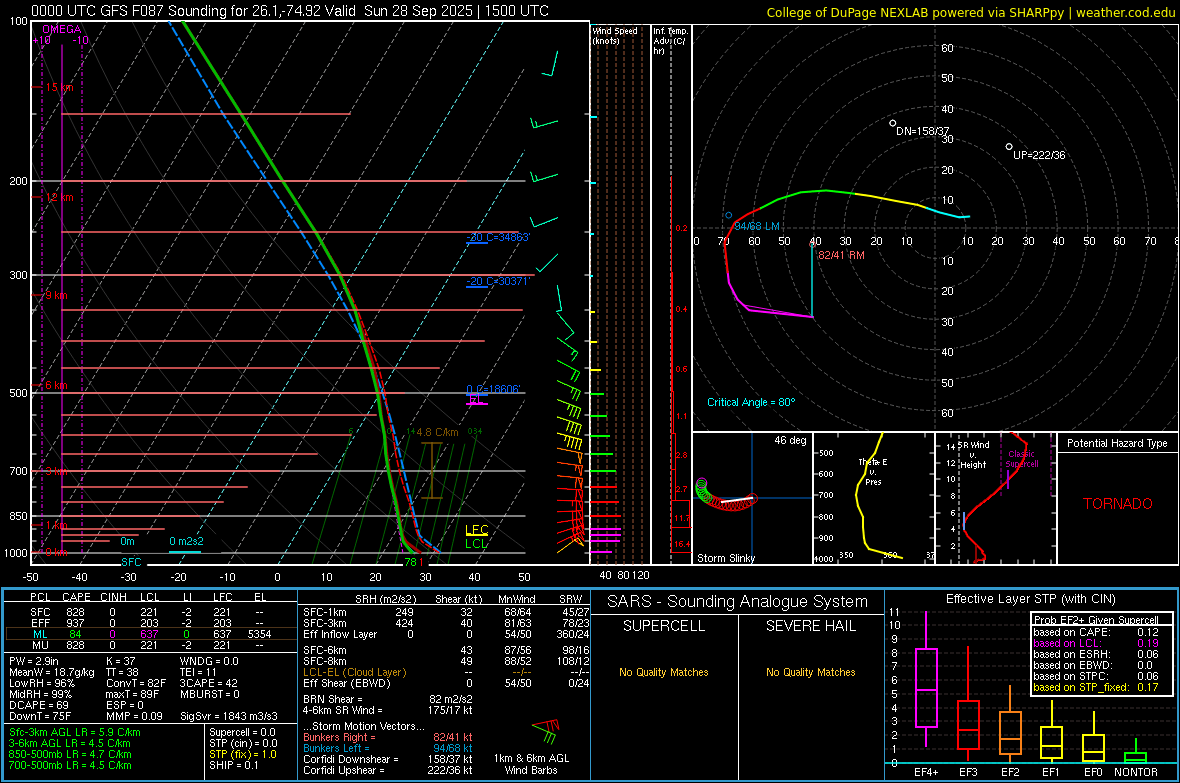Click the 46 deg slinky tilt value
Image resolution: width=1180 pixels, height=783 pixels.
click(790, 440)
